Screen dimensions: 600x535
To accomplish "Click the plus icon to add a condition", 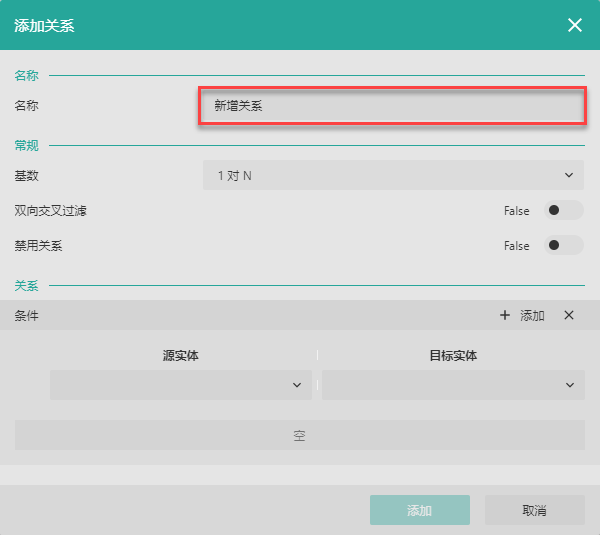I will tap(505, 315).
